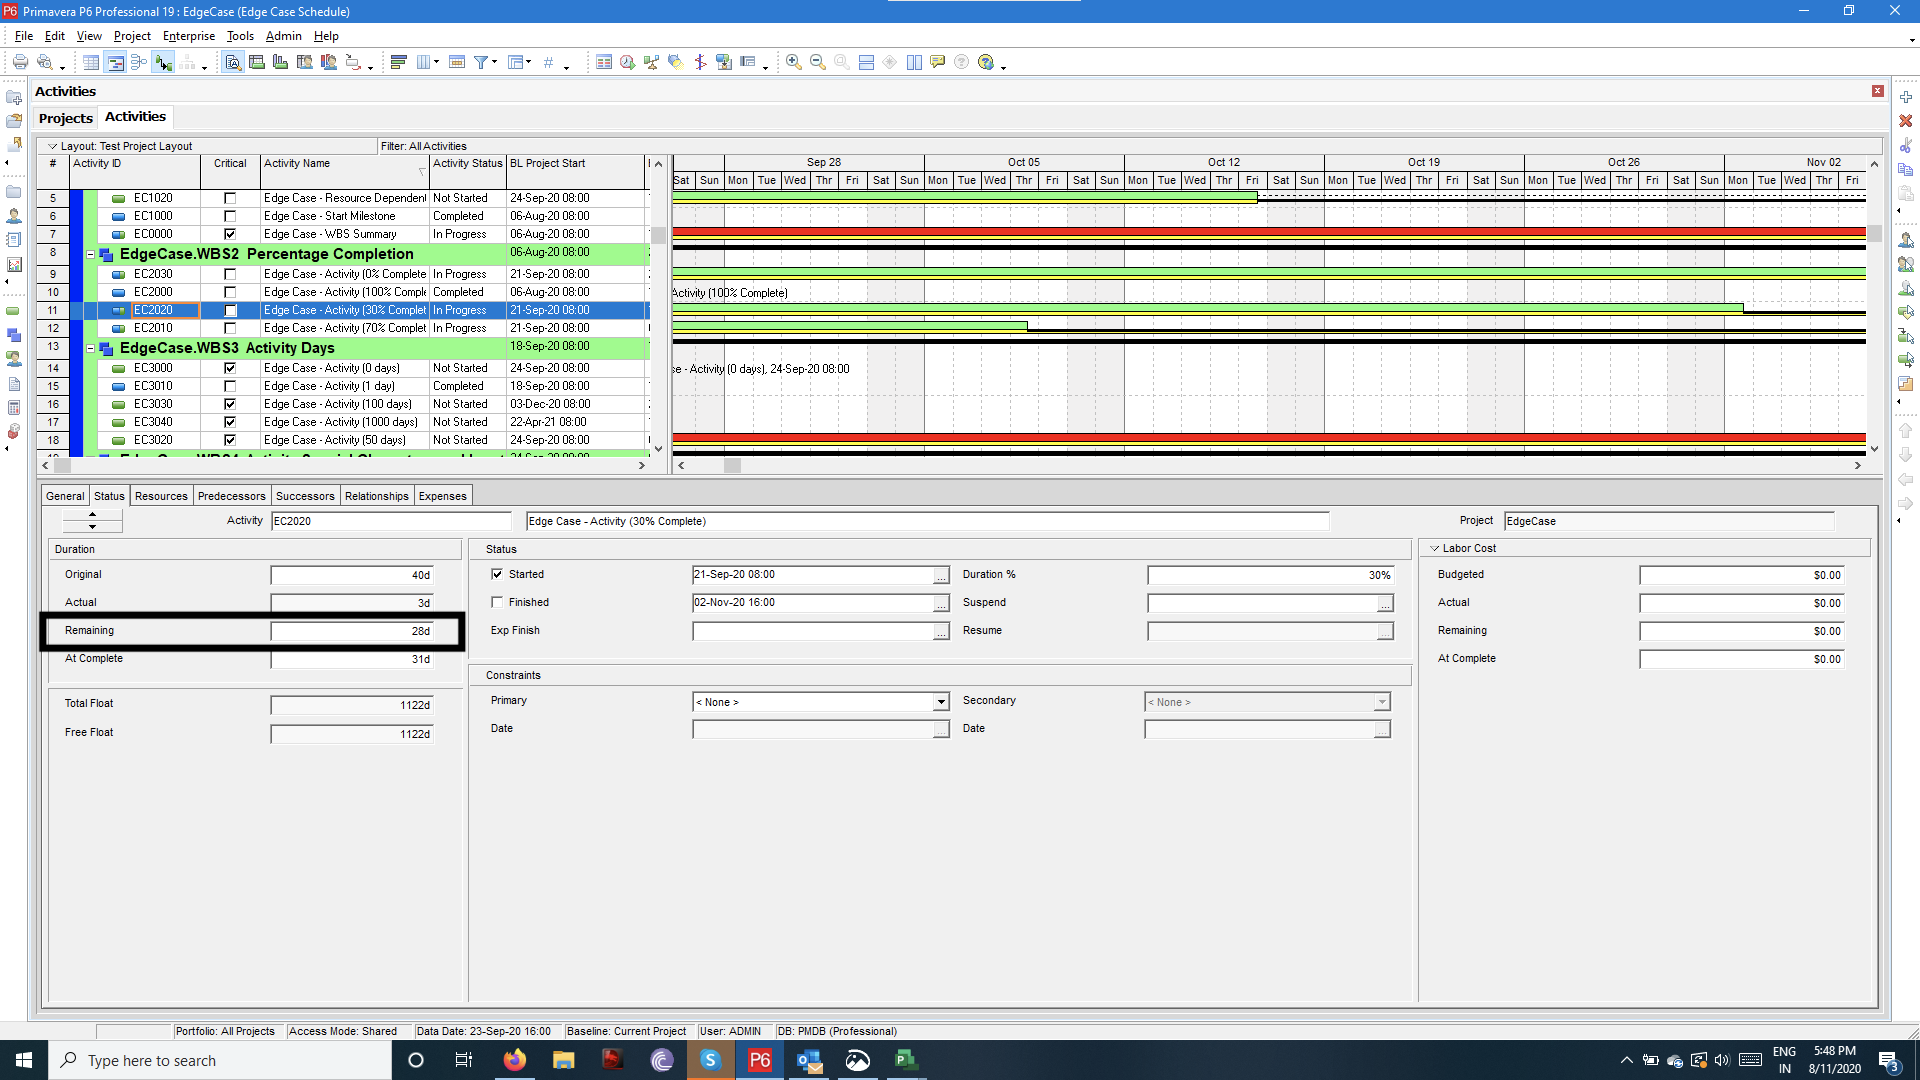Screen dimensions: 1920x1080
Task: Click the Zoom In magnifier icon
Action: (x=793, y=62)
